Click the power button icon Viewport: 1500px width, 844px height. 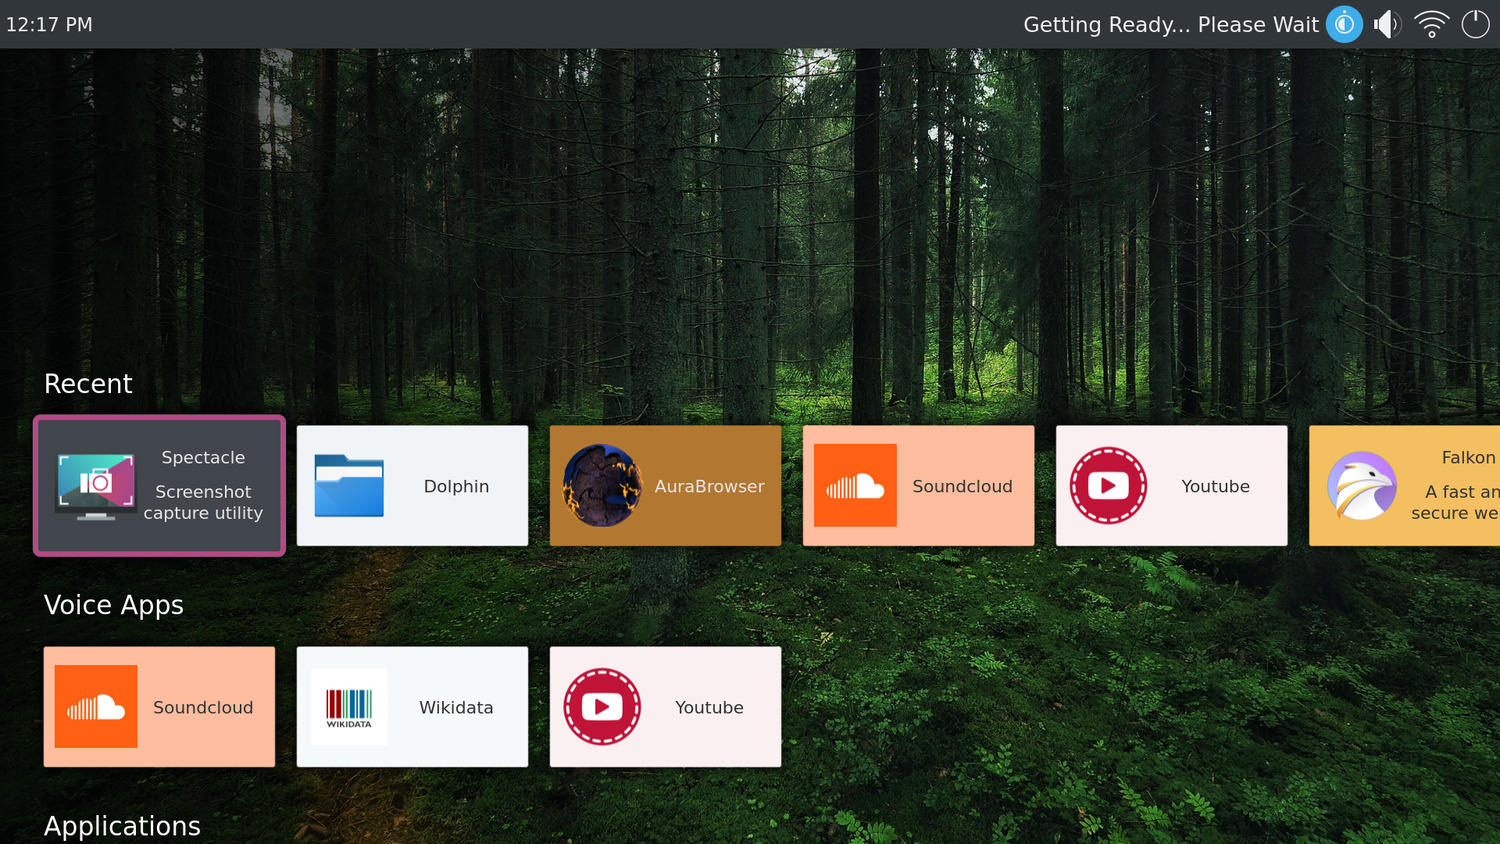coord(1475,24)
